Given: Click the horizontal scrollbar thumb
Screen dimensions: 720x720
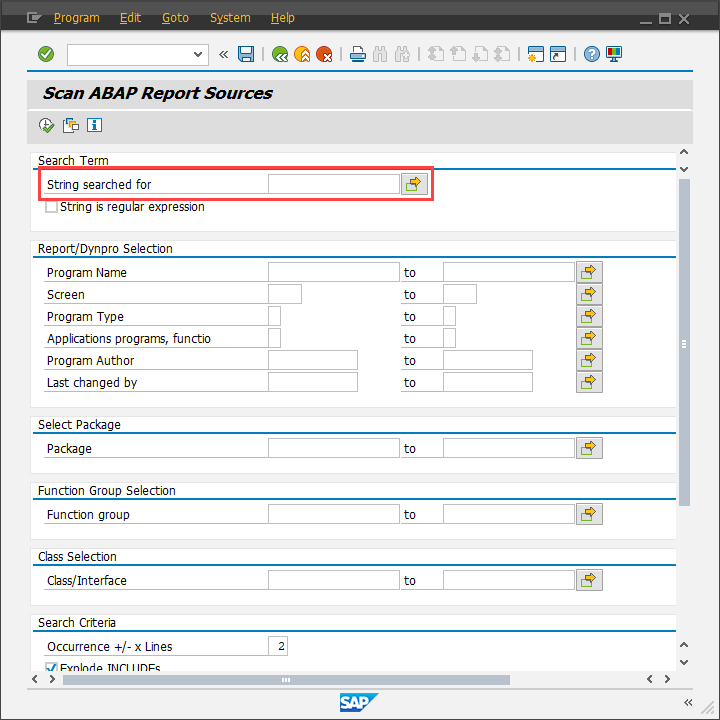Looking at the screenshot, I should 286,680.
